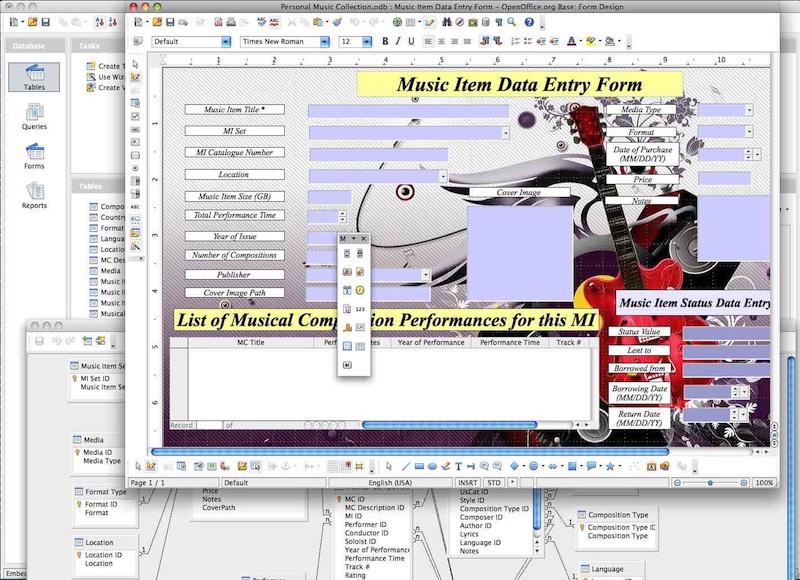This screenshot has height=580, width=800.
Task: Switch to the Forms section
Action: coord(34,156)
